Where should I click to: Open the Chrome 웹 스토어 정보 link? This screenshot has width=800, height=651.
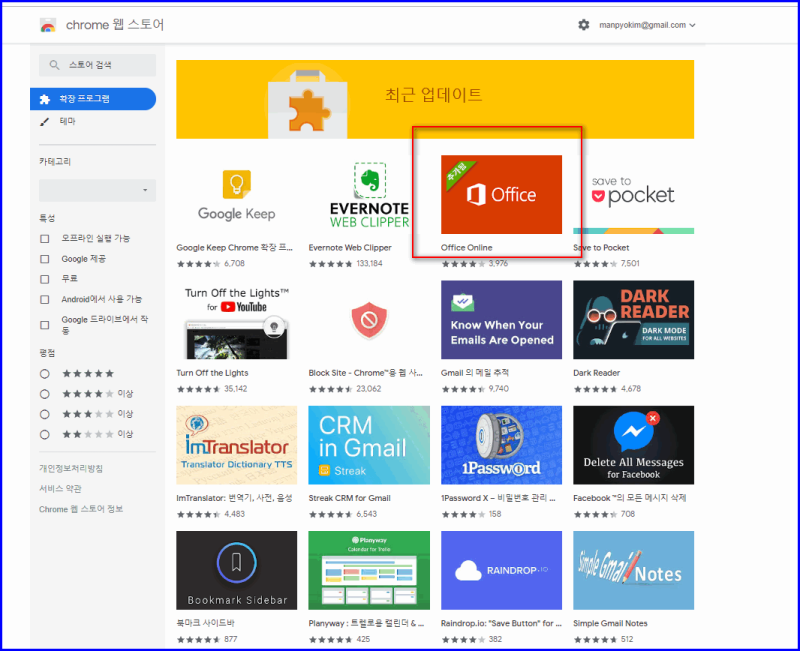[x=81, y=509]
